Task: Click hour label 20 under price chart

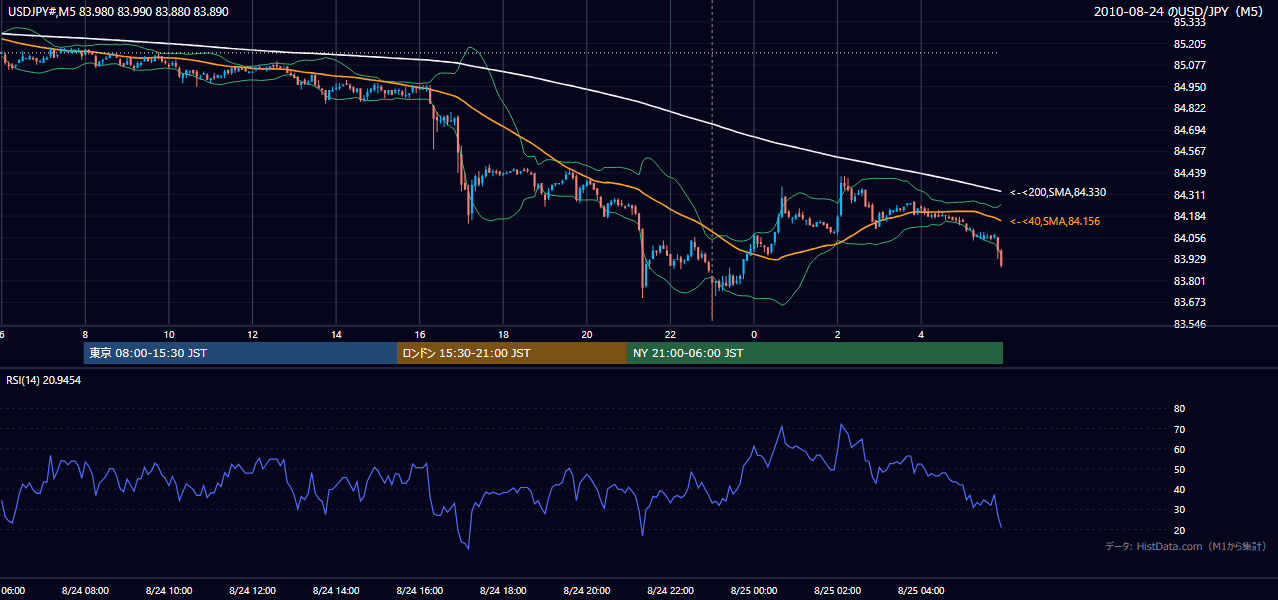Action: [x=587, y=335]
